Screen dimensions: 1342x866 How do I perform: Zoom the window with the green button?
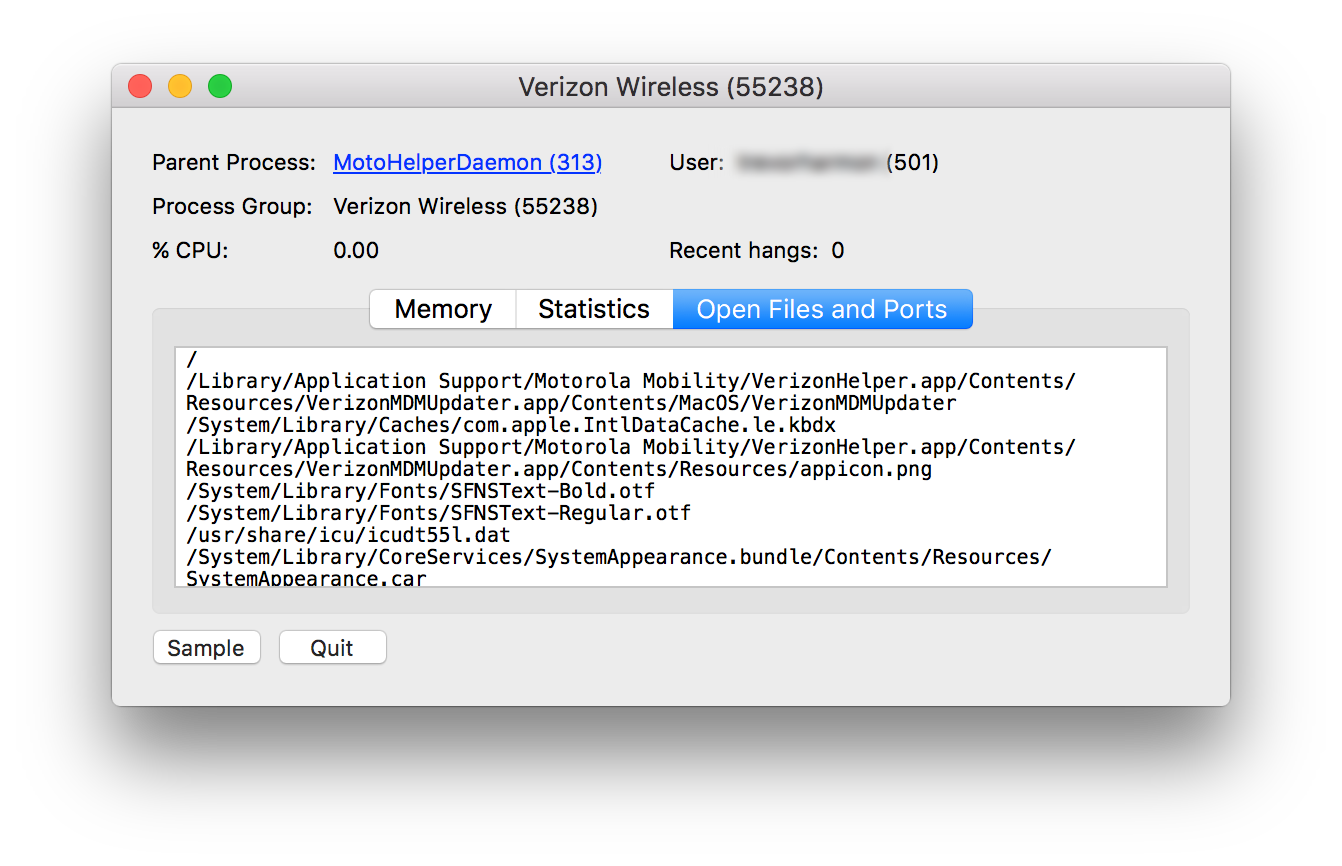220,87
